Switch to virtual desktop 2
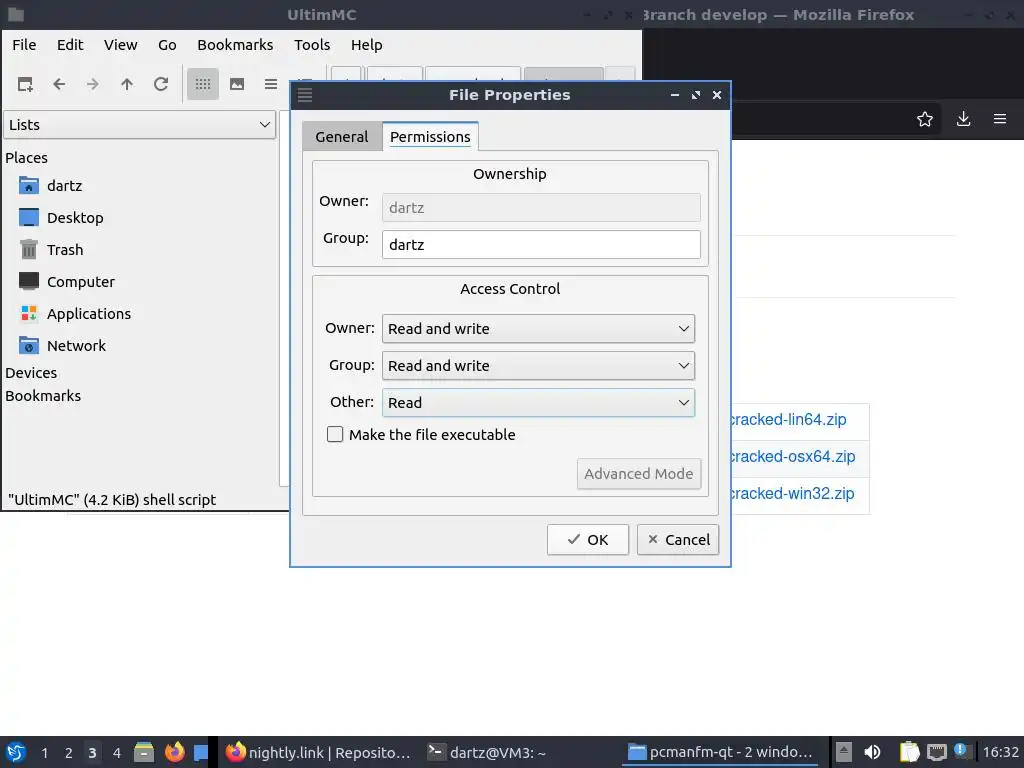Image resolution: width=1024 pixels, height=768 pixels. pyautogui.click(x=68, y=753)
